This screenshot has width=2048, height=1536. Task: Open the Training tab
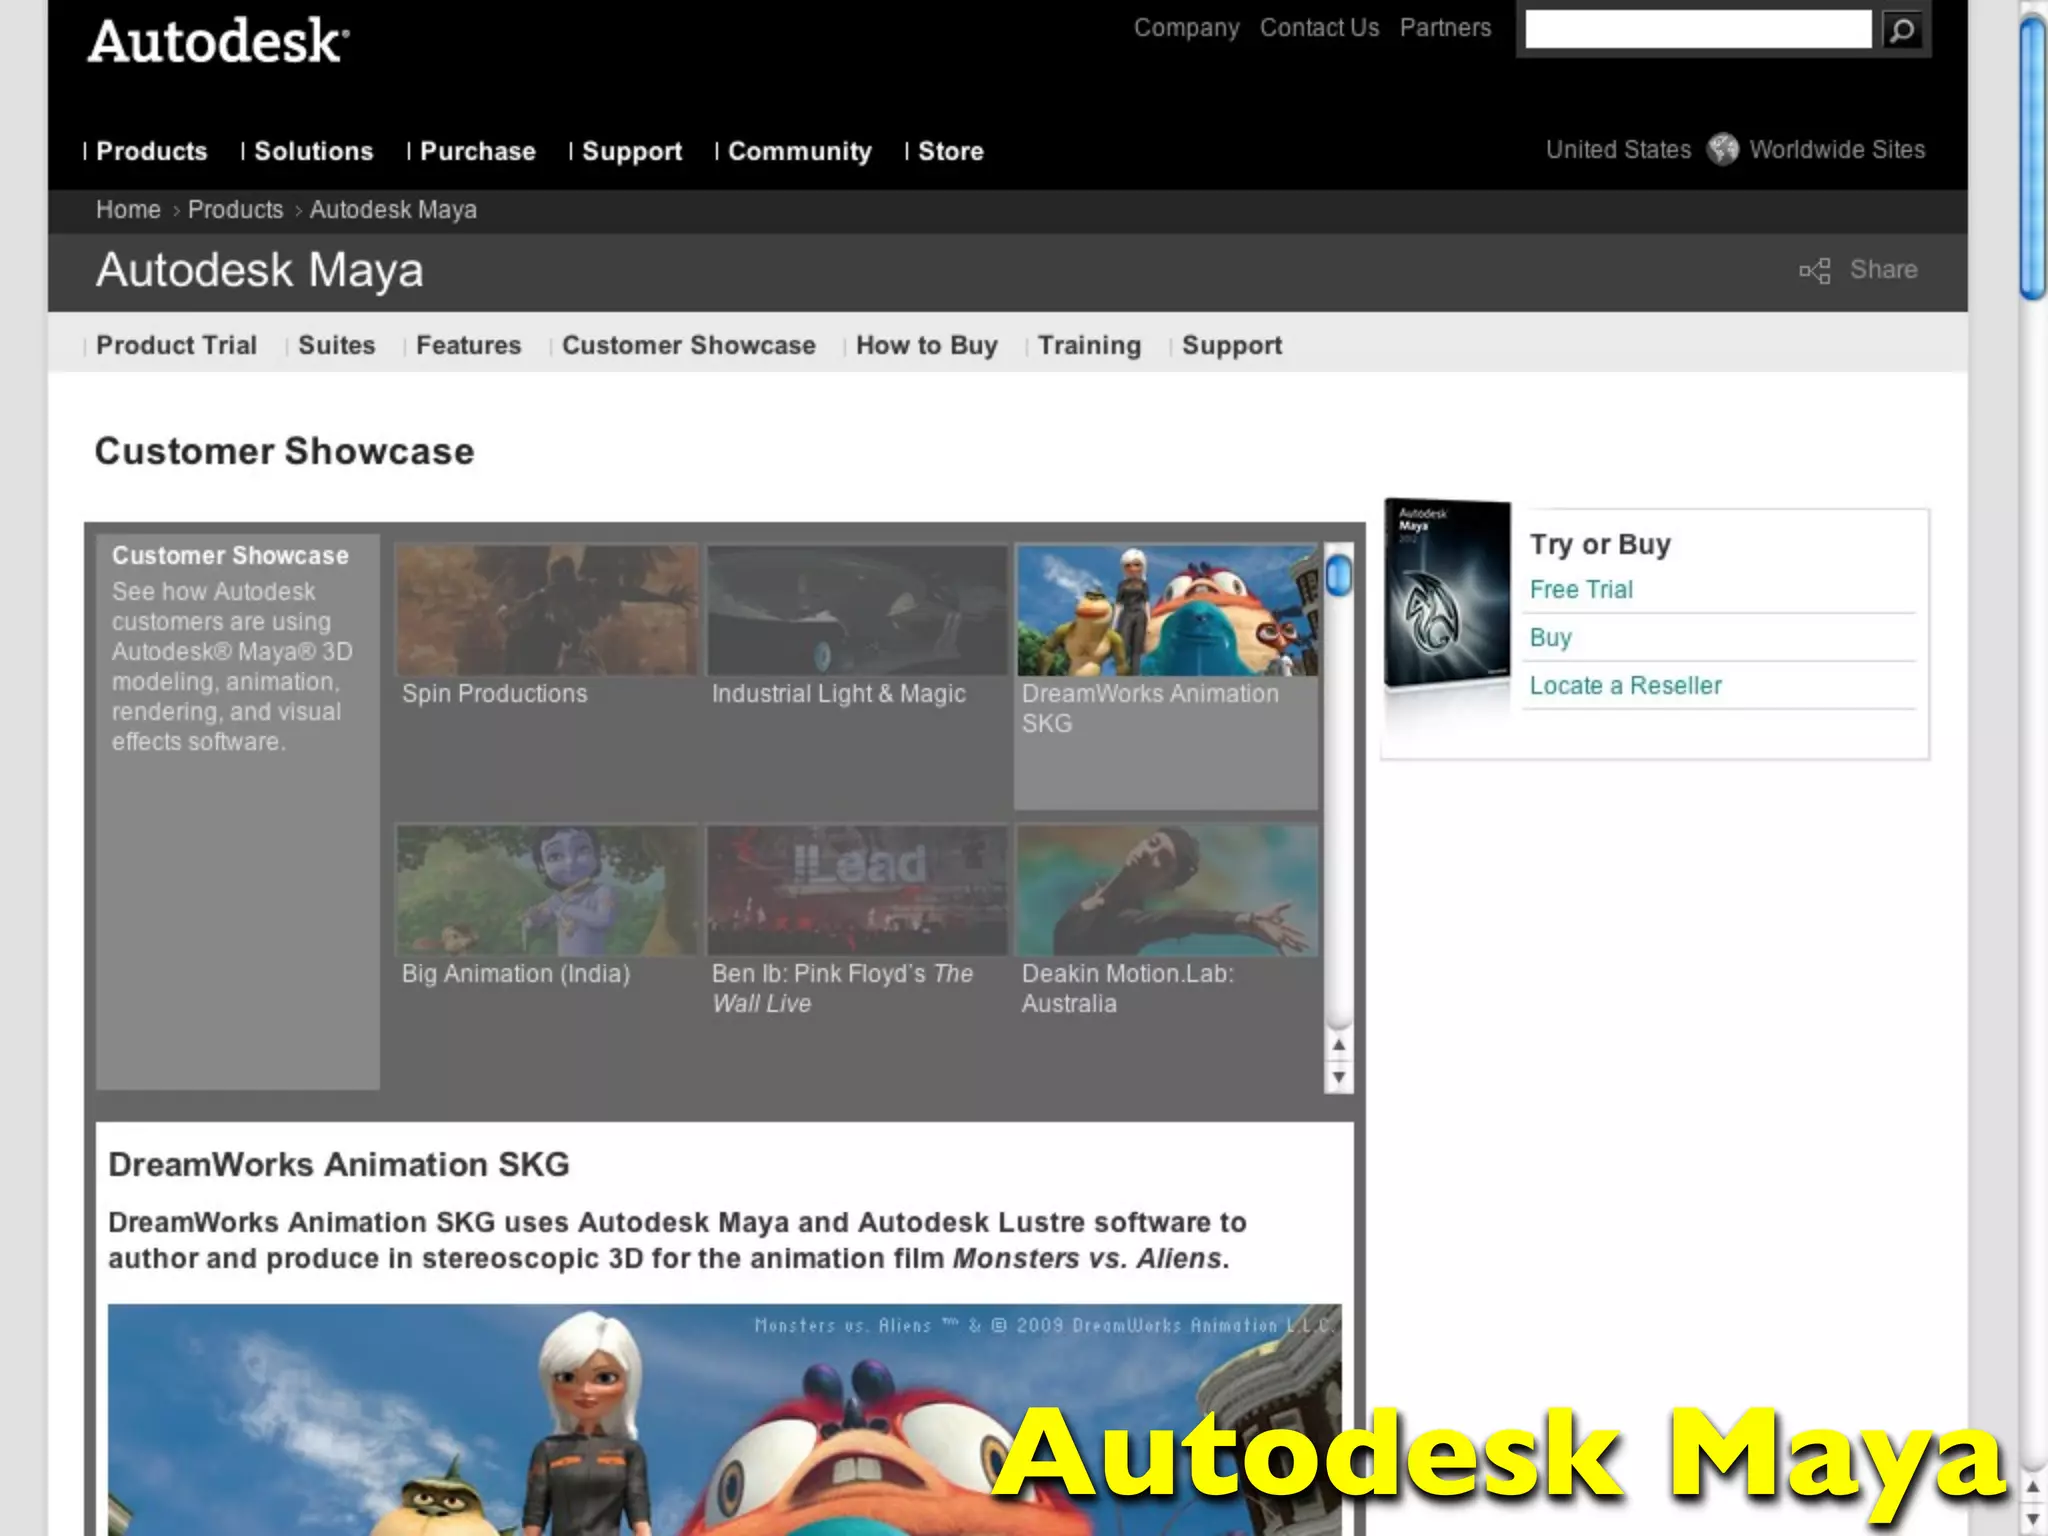tap(1089, 345)
